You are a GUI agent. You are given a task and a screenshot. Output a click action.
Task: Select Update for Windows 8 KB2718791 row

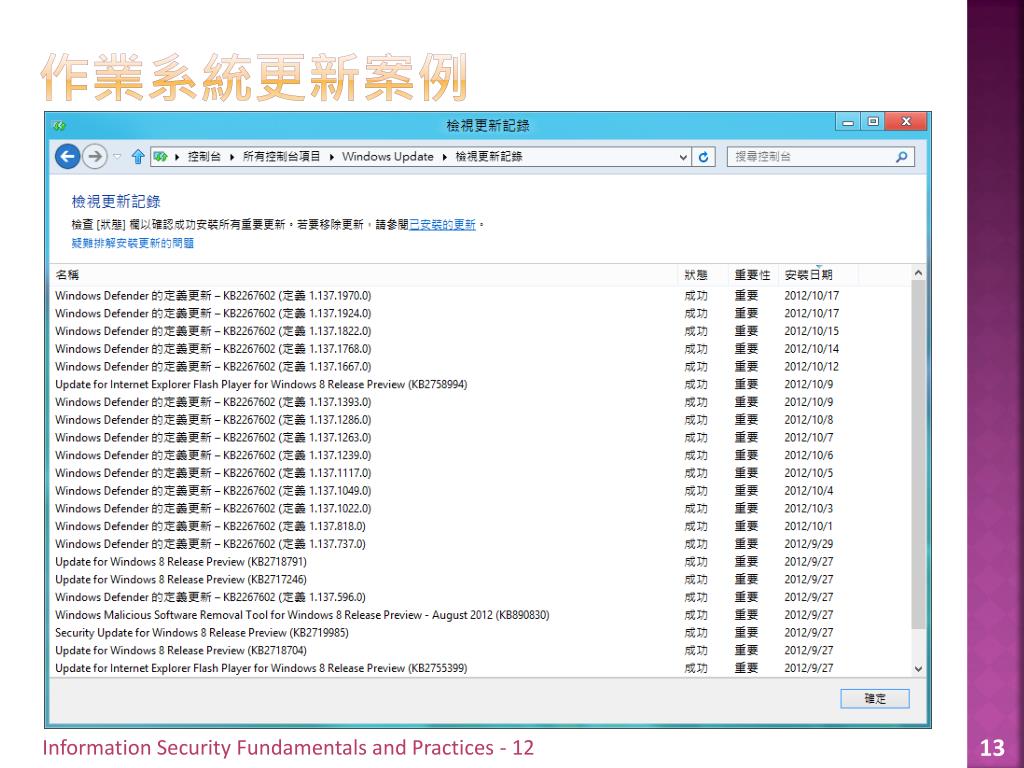pos(481,562)
